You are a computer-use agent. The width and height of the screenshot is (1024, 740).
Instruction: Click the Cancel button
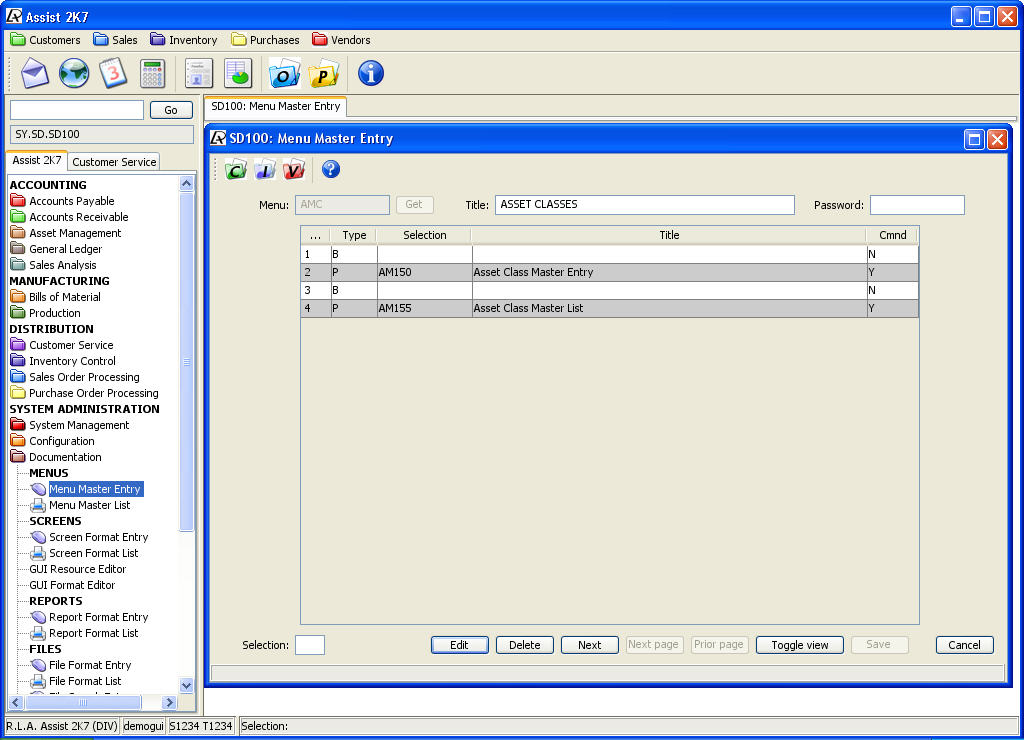pyautogui.click(x=964, y=645)
